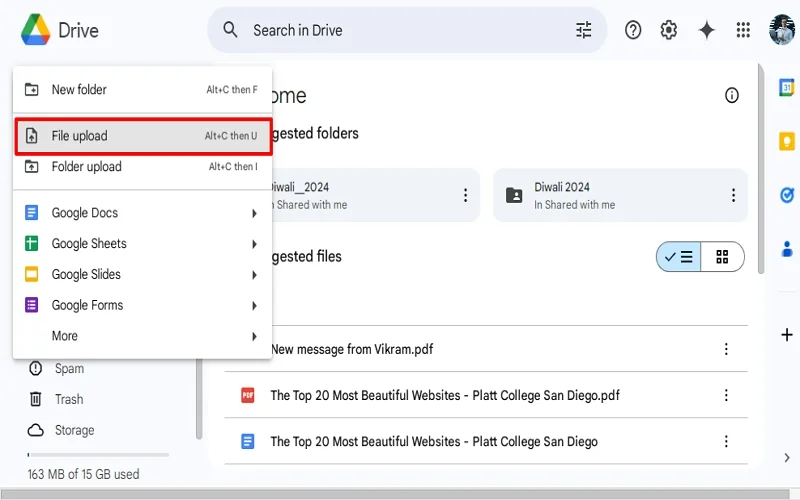Click the main content vertical scrollbar
Image resolution: width=800 pixels, height=500 pixels.
(x=761, y=168)
